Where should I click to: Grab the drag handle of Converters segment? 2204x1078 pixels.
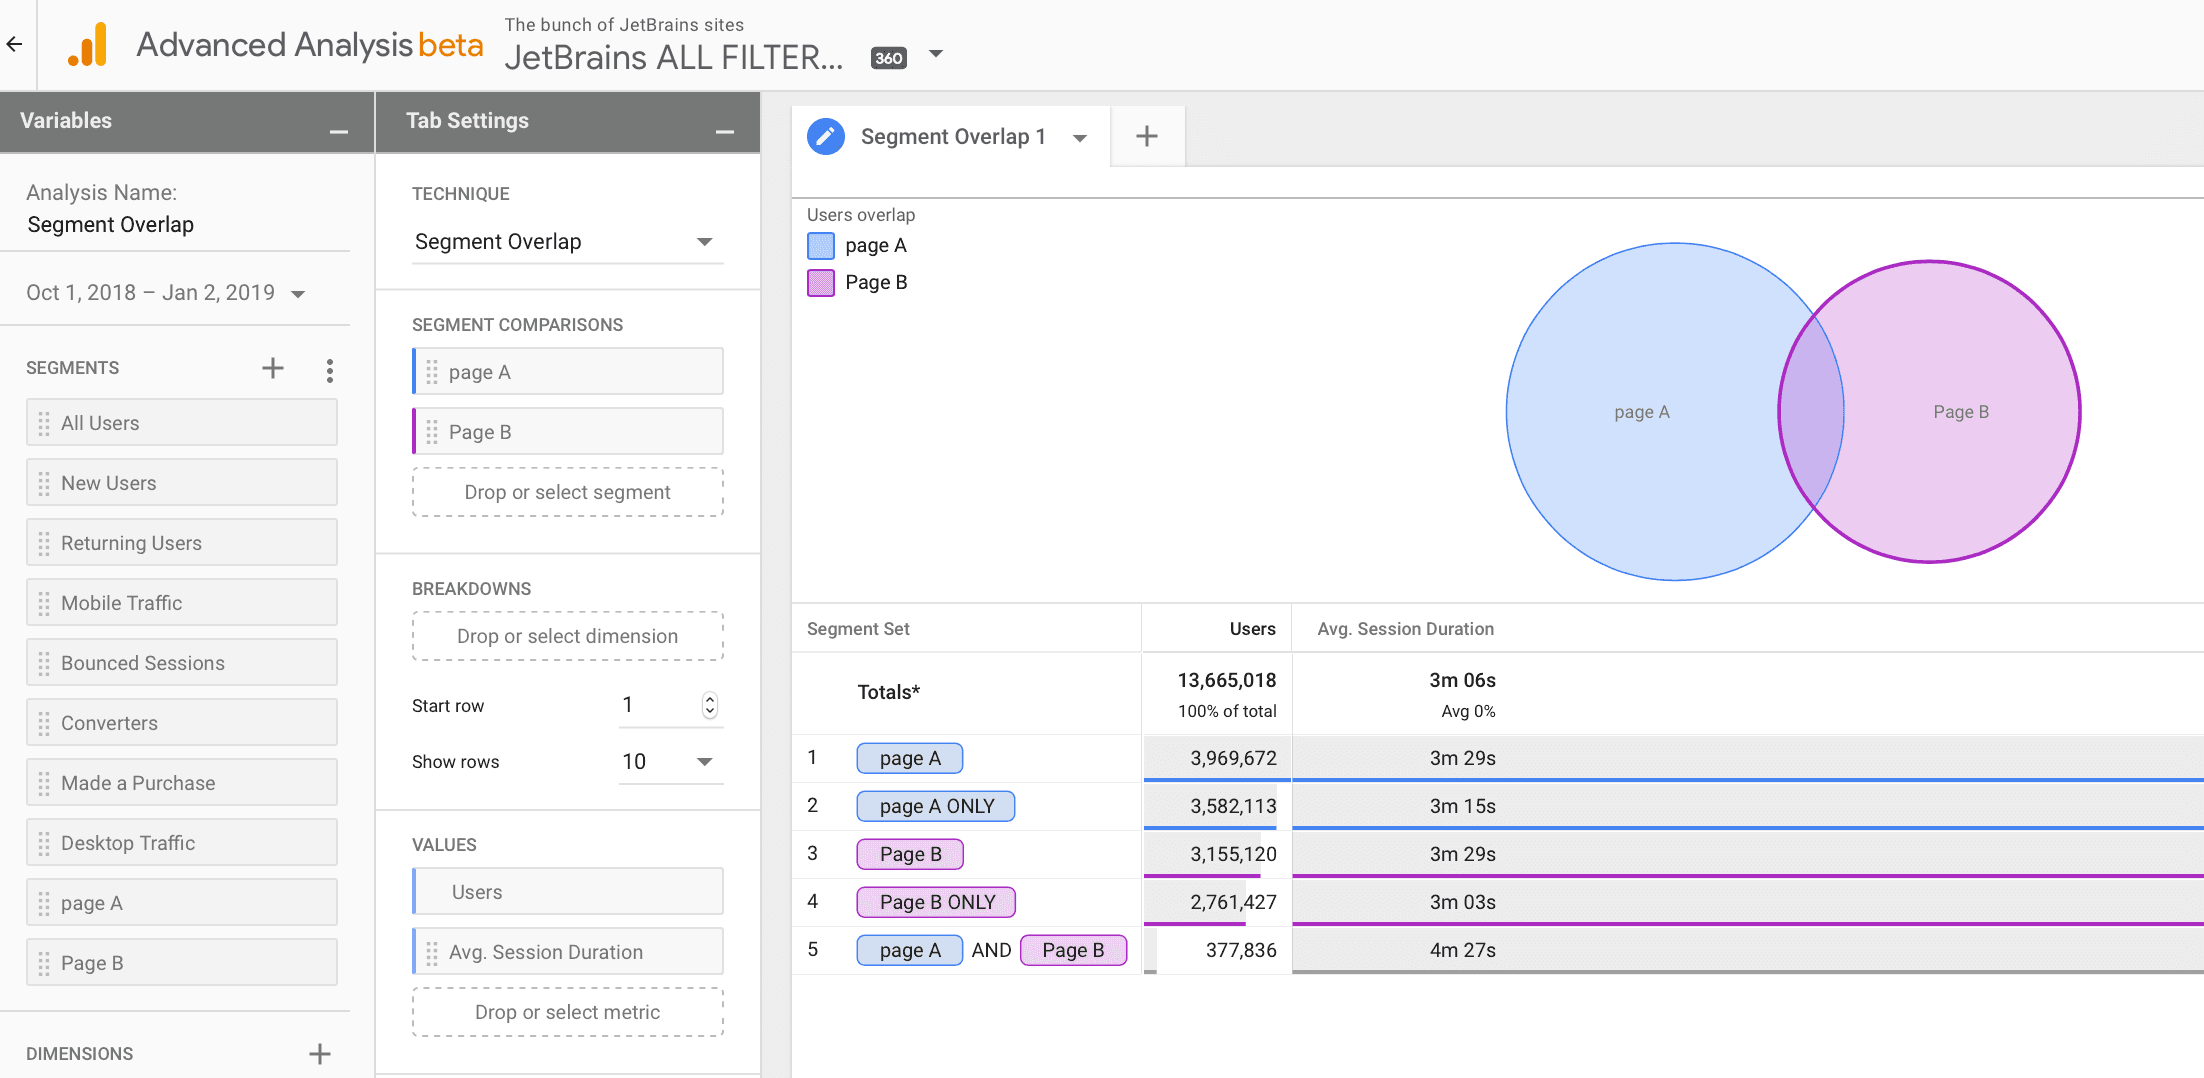[x=44, y=724]
